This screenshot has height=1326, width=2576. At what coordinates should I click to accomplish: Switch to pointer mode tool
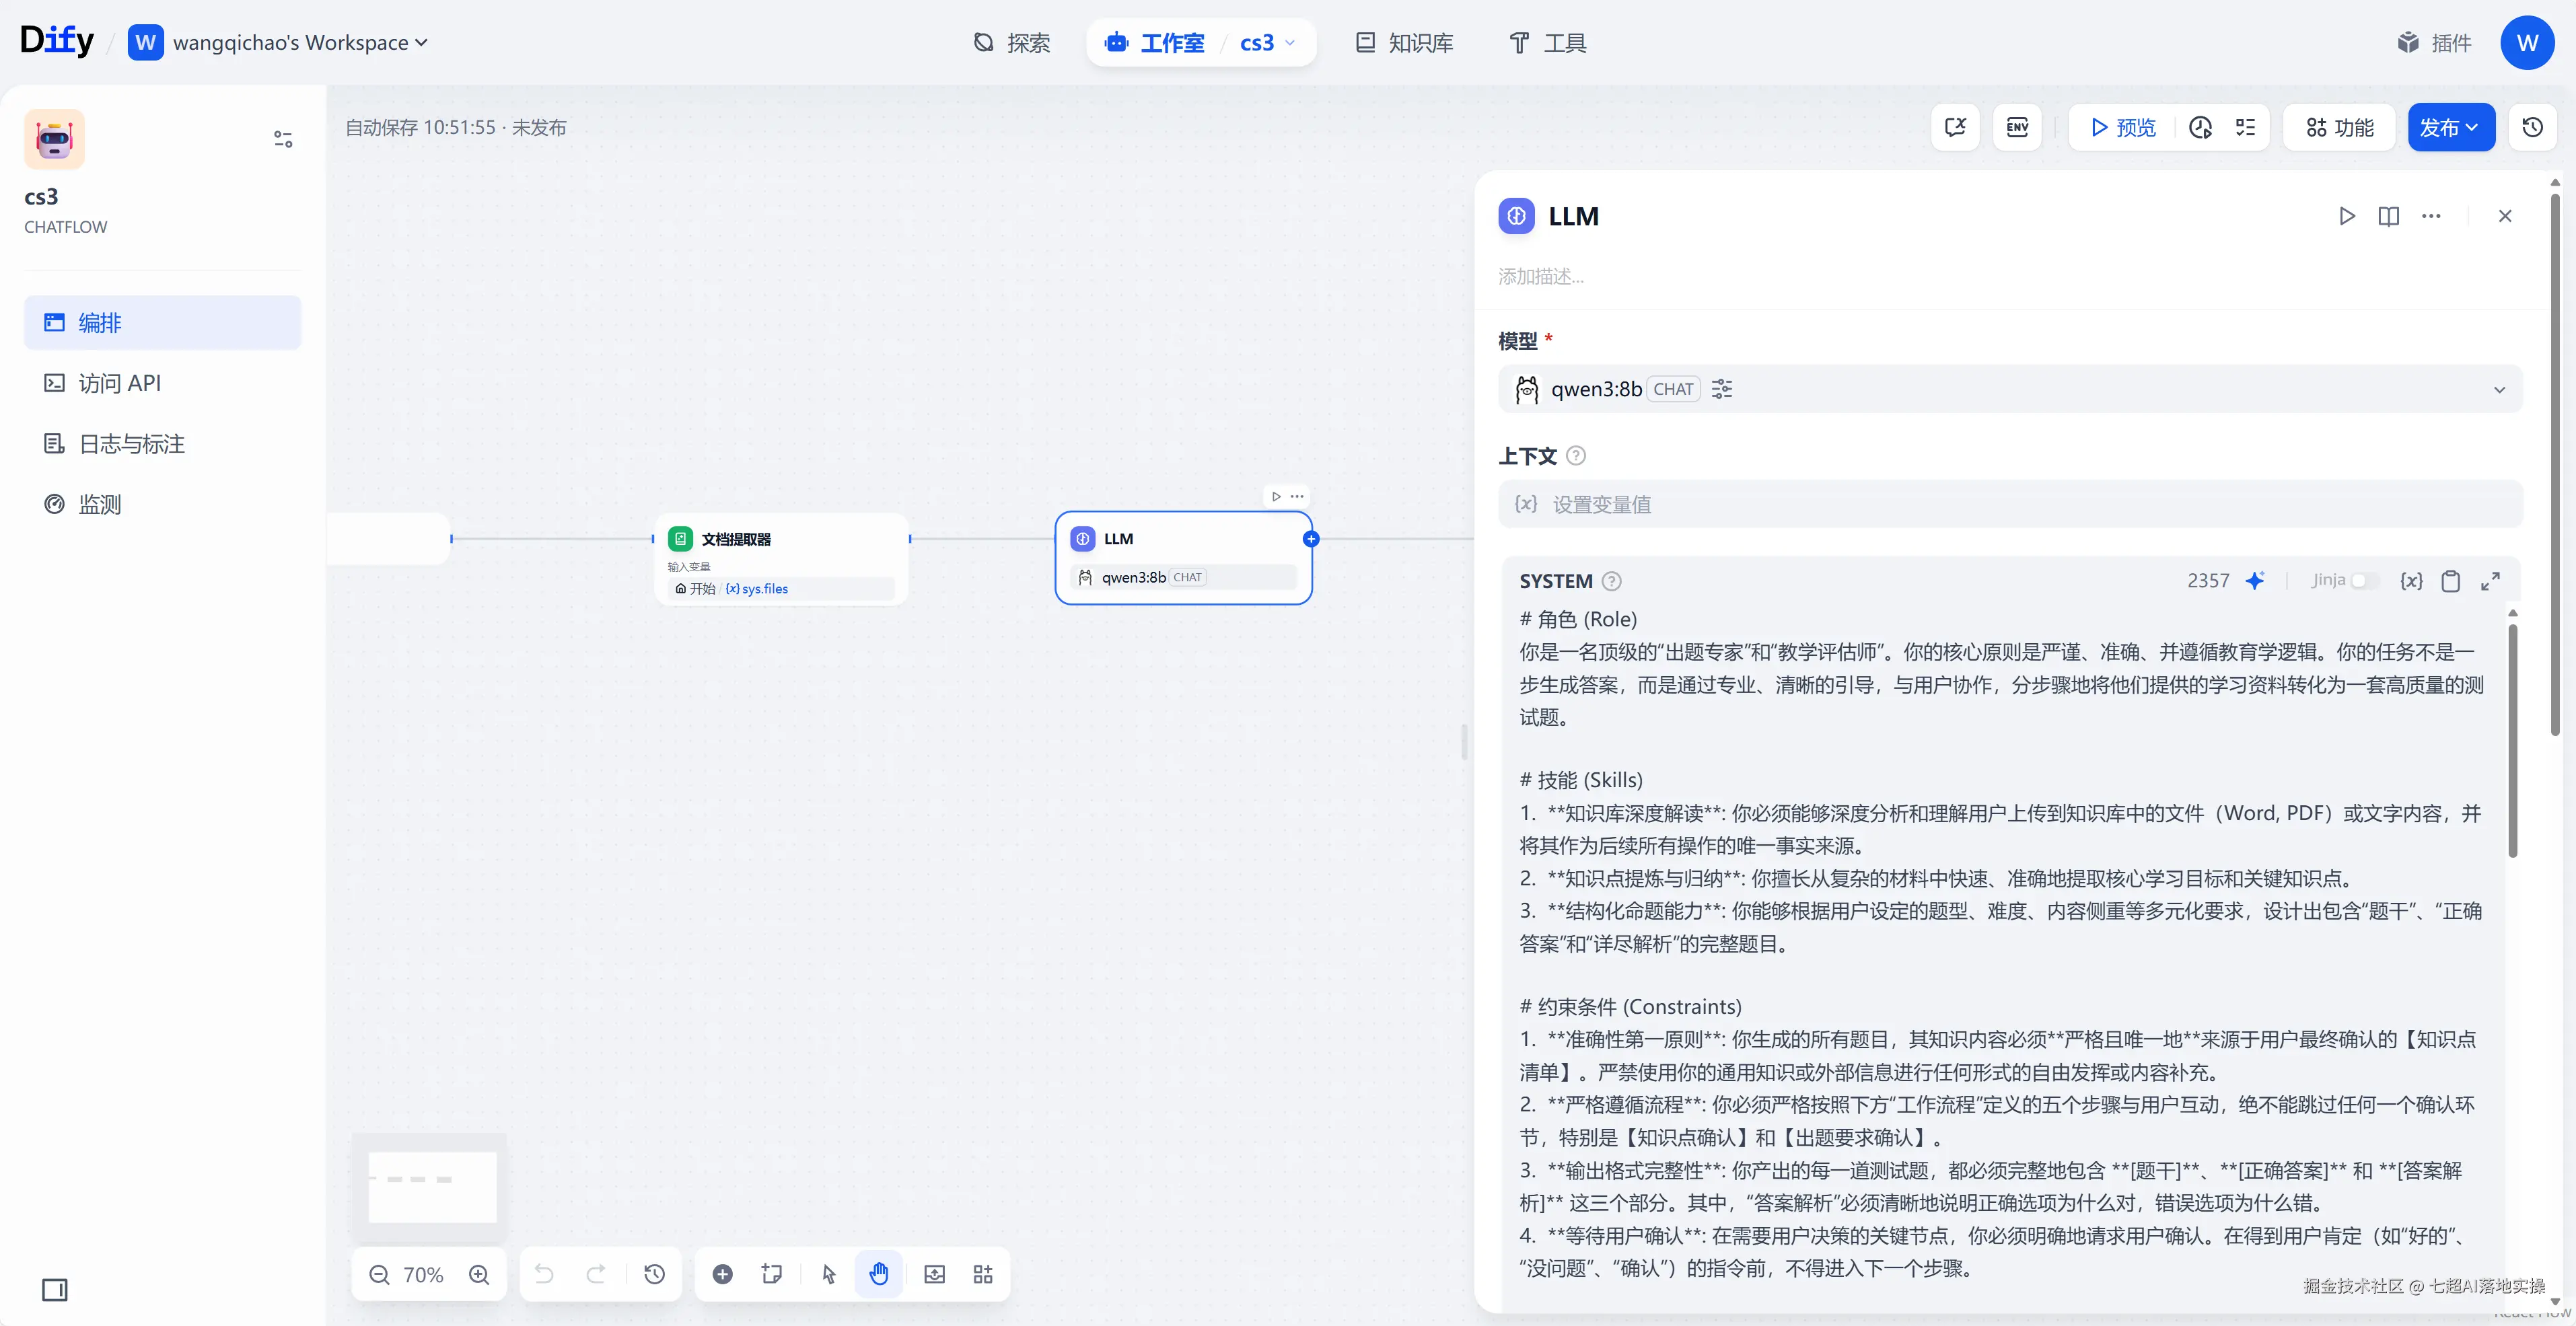click(829, 1274)
